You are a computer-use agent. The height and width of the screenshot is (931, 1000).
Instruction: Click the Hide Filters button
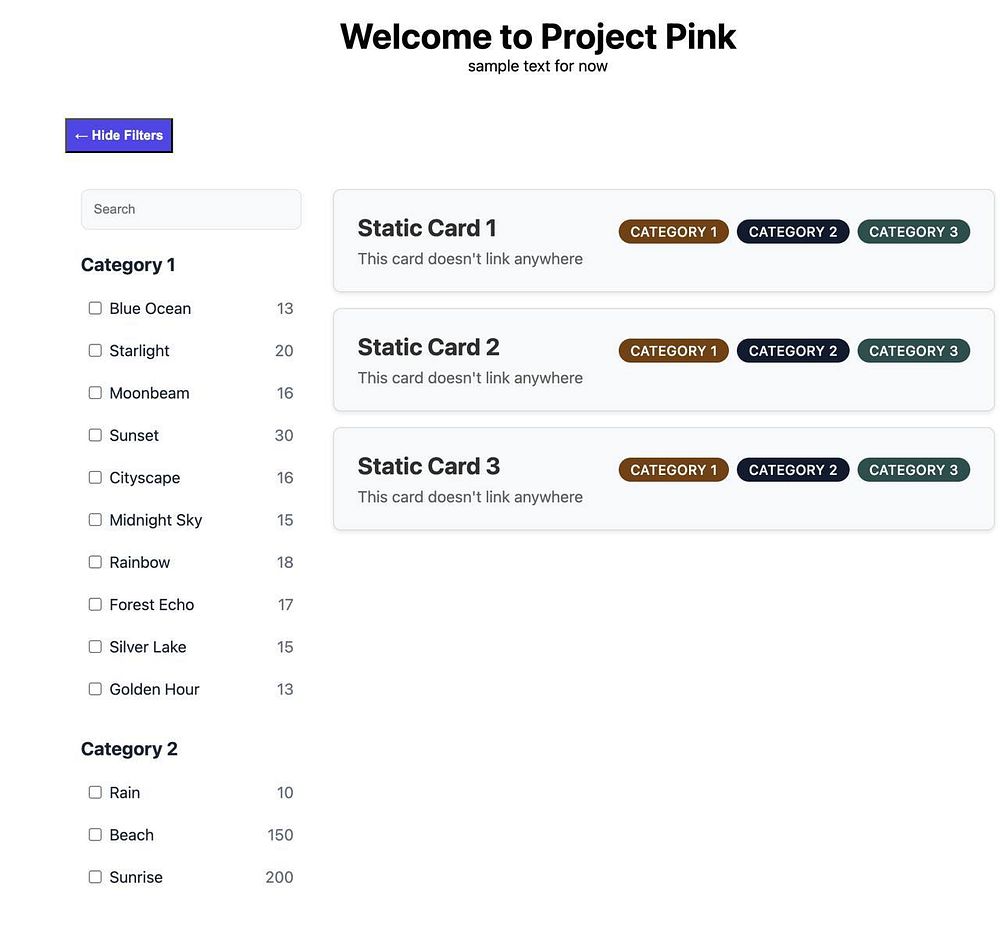(x=119, y=135)
